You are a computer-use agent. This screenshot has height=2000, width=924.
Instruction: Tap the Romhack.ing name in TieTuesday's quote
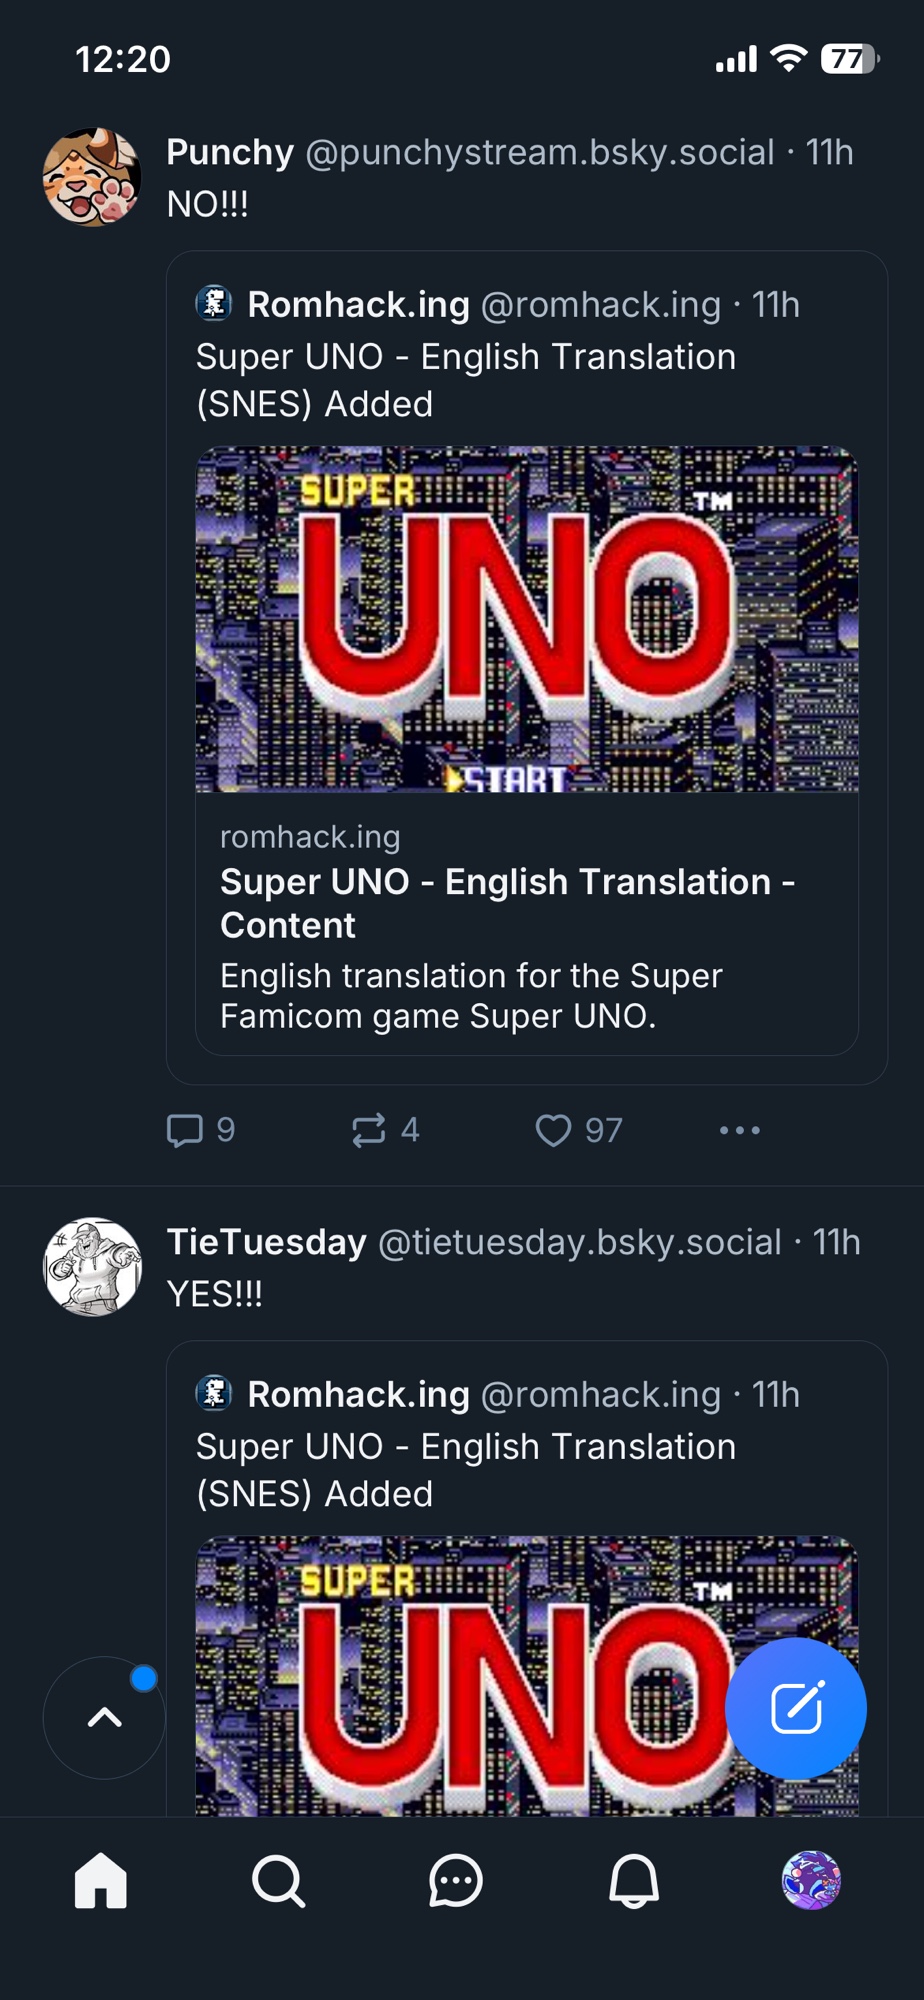tap(358, 1394)
